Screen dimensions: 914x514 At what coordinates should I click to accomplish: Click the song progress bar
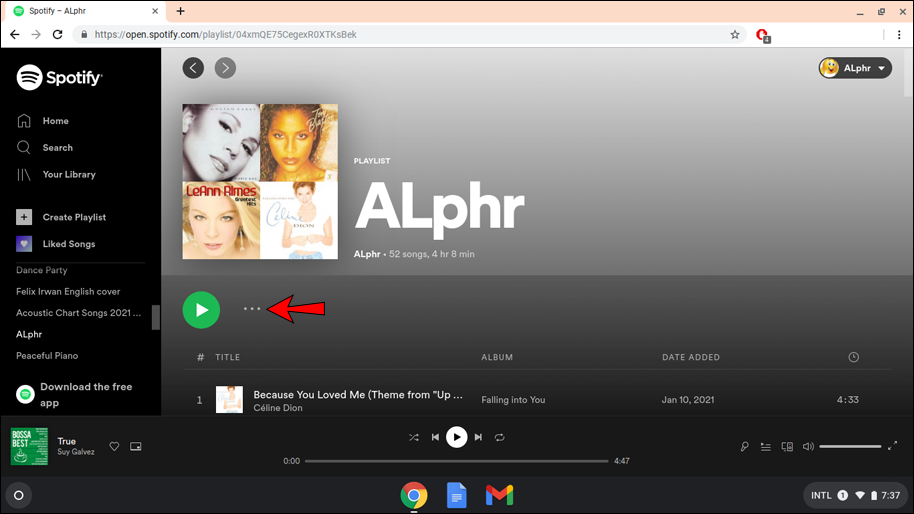tap(456, 461)
